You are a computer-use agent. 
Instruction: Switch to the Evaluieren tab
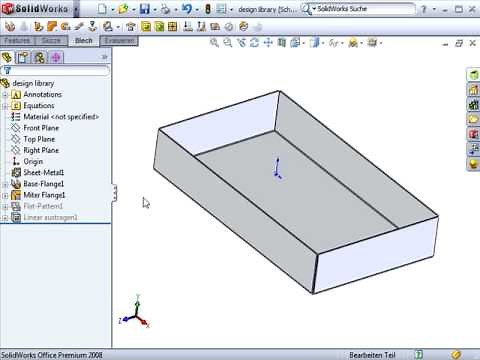120,41
